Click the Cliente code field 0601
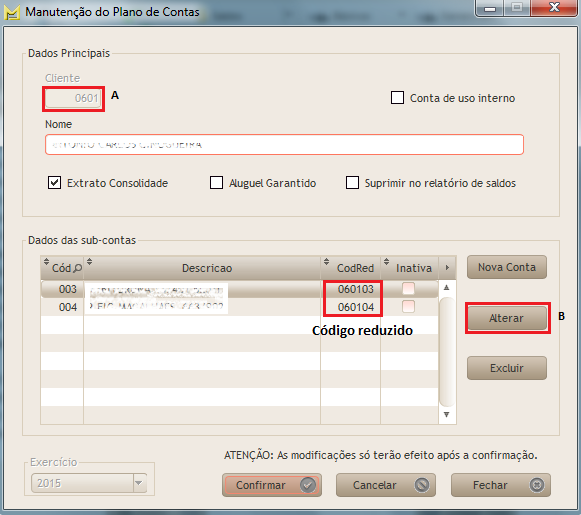Screen dimensions: 581x515 pyautogui.click(x=73, y=98)
